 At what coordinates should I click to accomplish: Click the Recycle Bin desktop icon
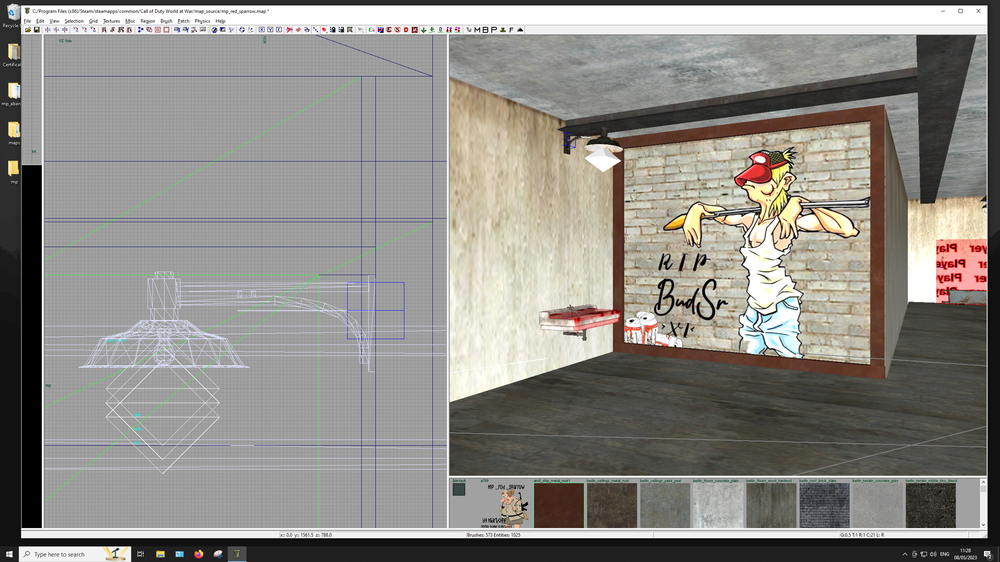coord(12,16)
